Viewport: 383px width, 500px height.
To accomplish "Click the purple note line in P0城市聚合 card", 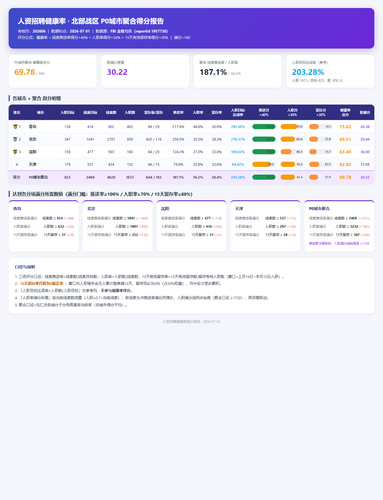I will click(339, 243).
